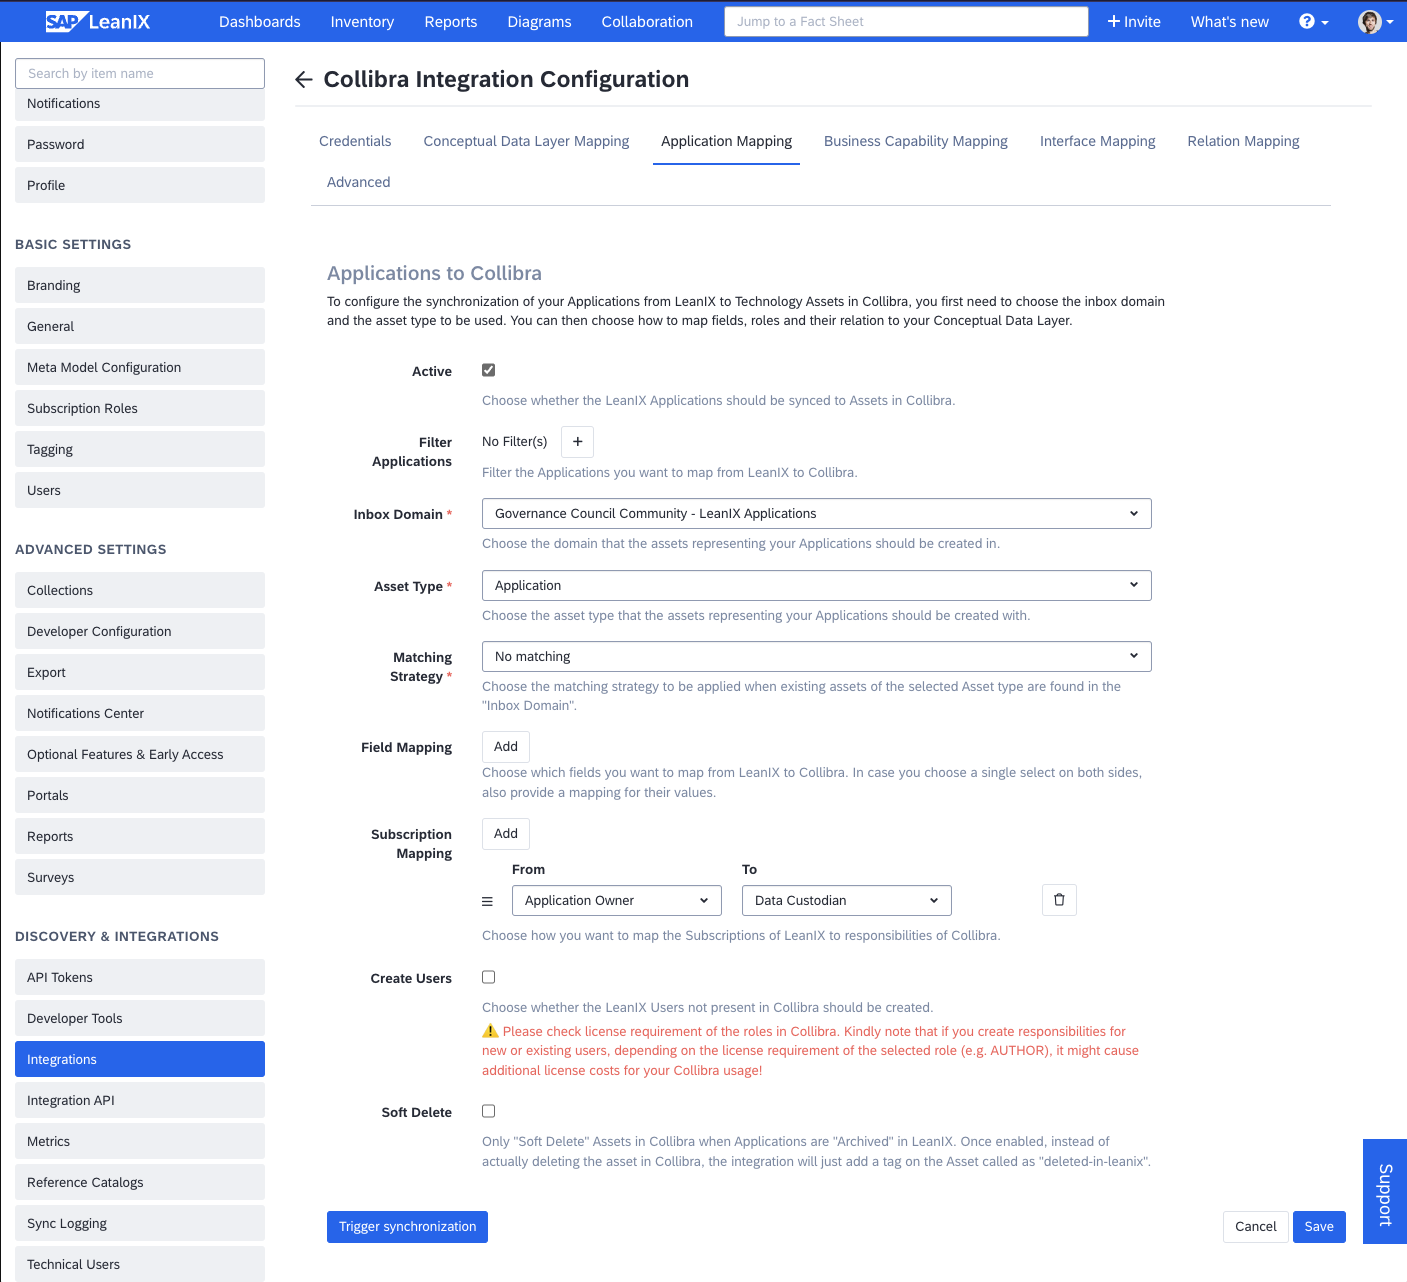Open Business Capability Mapping tab

point(916,141)
